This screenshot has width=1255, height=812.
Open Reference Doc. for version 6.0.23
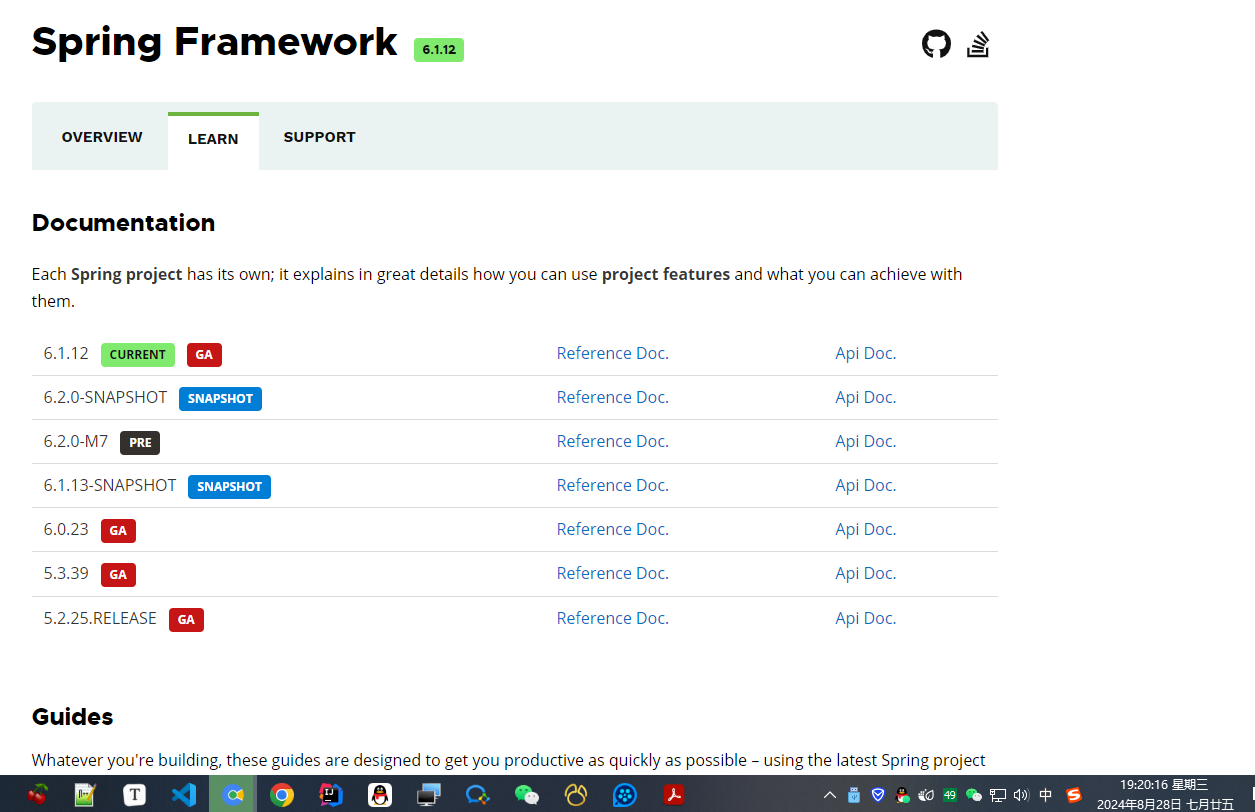tap(613, 529)
